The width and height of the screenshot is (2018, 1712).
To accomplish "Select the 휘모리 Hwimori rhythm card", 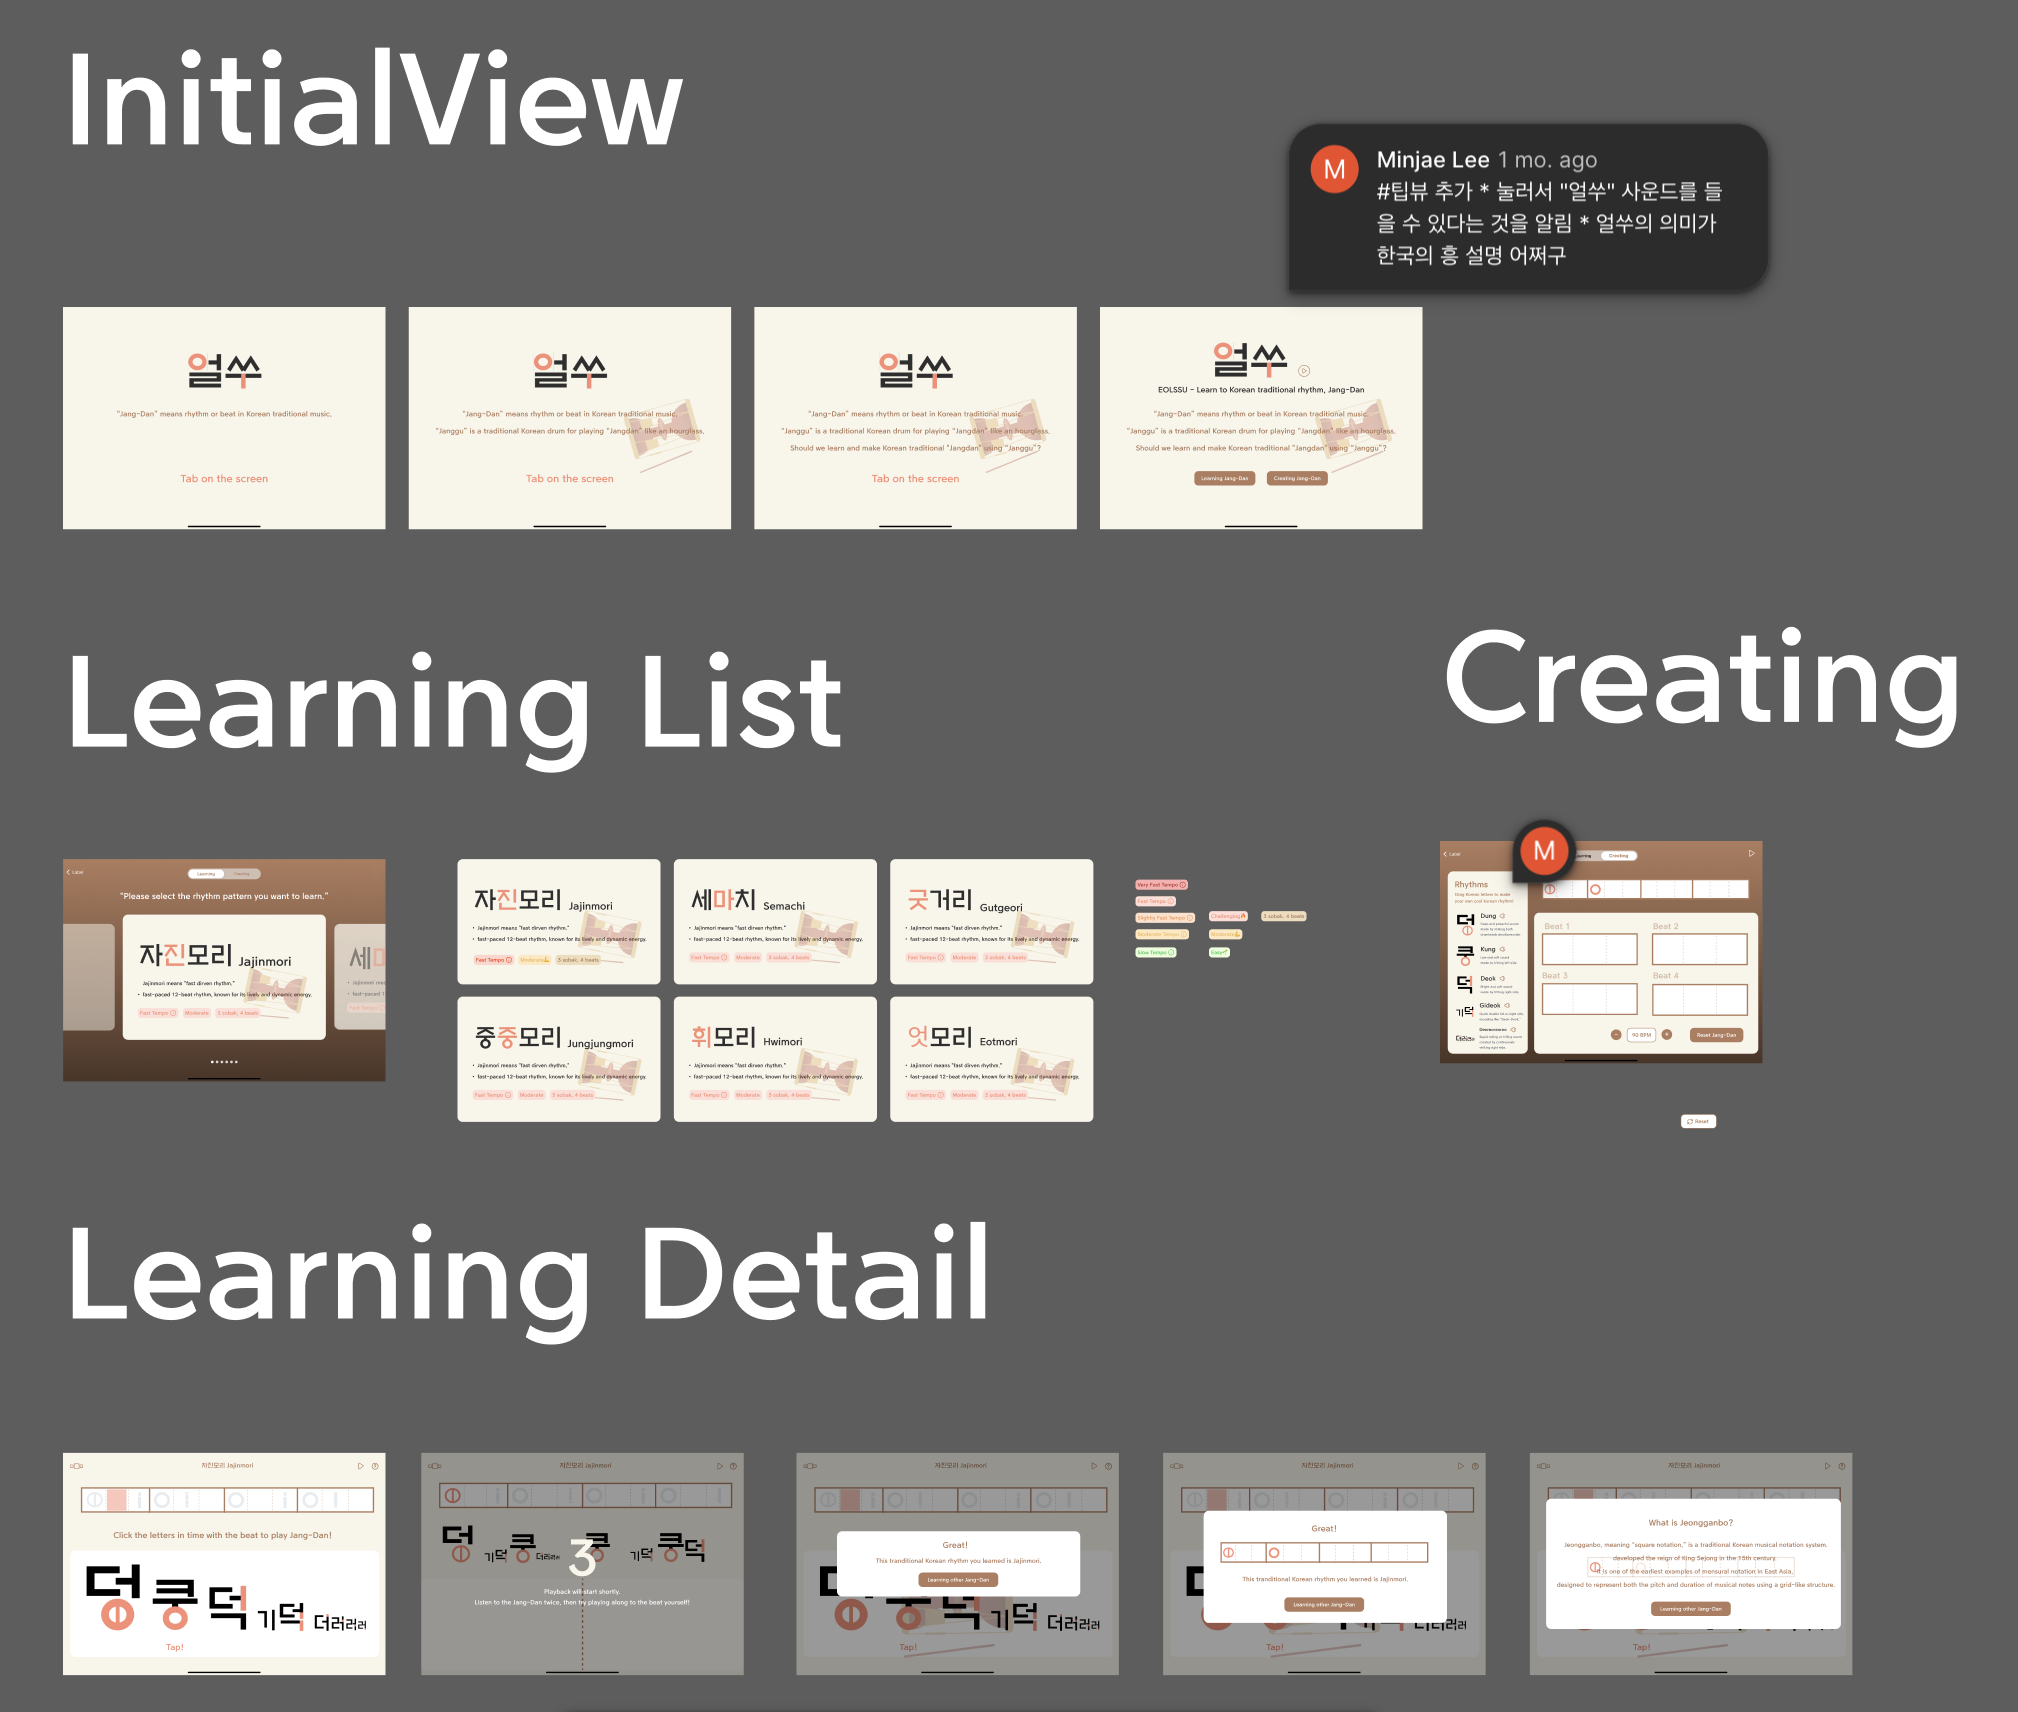I will pos(774,1059).
